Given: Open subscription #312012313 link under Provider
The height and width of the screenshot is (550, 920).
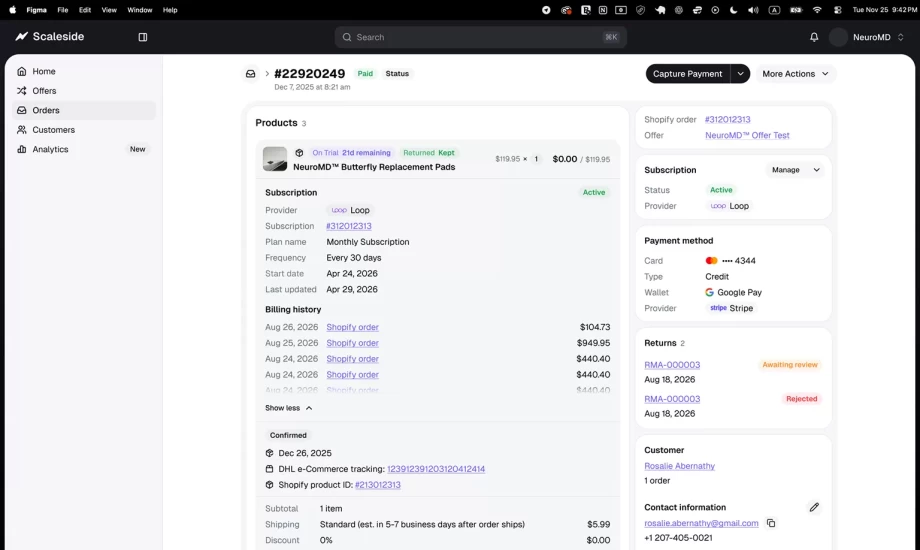Looking at the screenshot, I should coord(349,226).
